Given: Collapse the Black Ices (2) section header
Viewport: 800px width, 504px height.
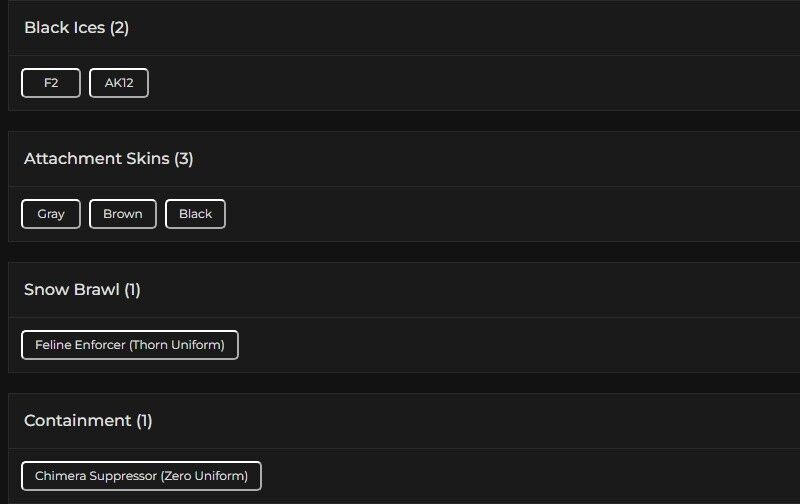Looking at the screenshot, I should [400, 28].
